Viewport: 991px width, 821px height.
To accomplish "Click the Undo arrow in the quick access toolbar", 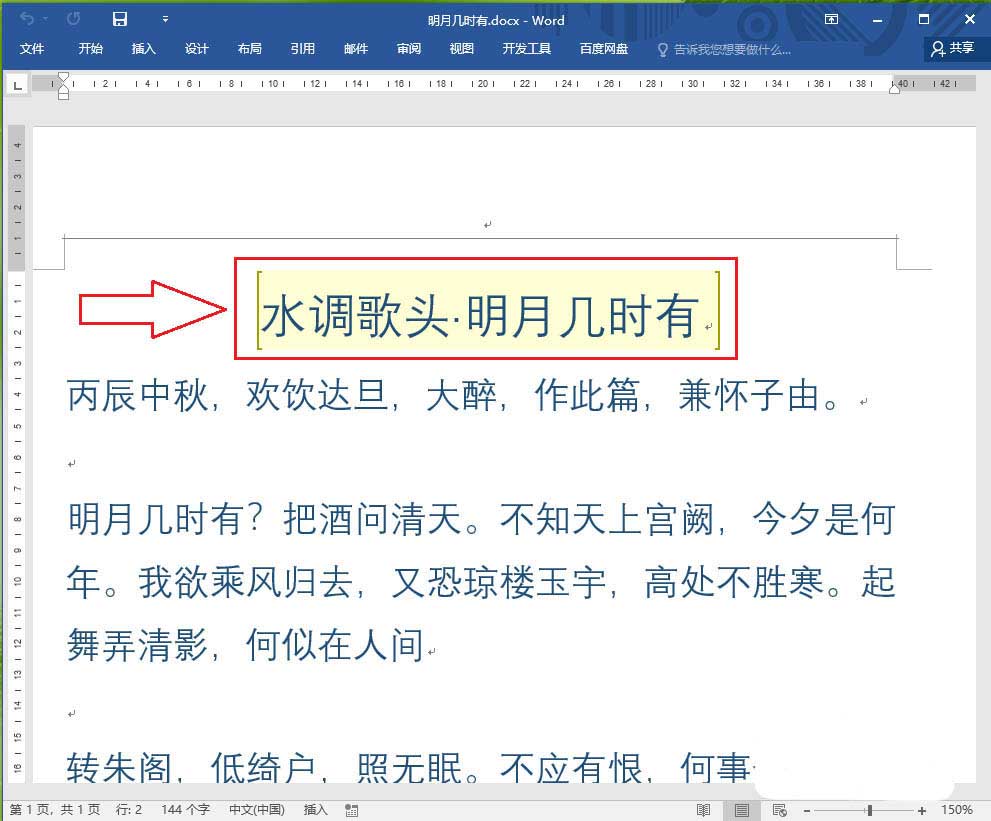I will pos(27,19).
